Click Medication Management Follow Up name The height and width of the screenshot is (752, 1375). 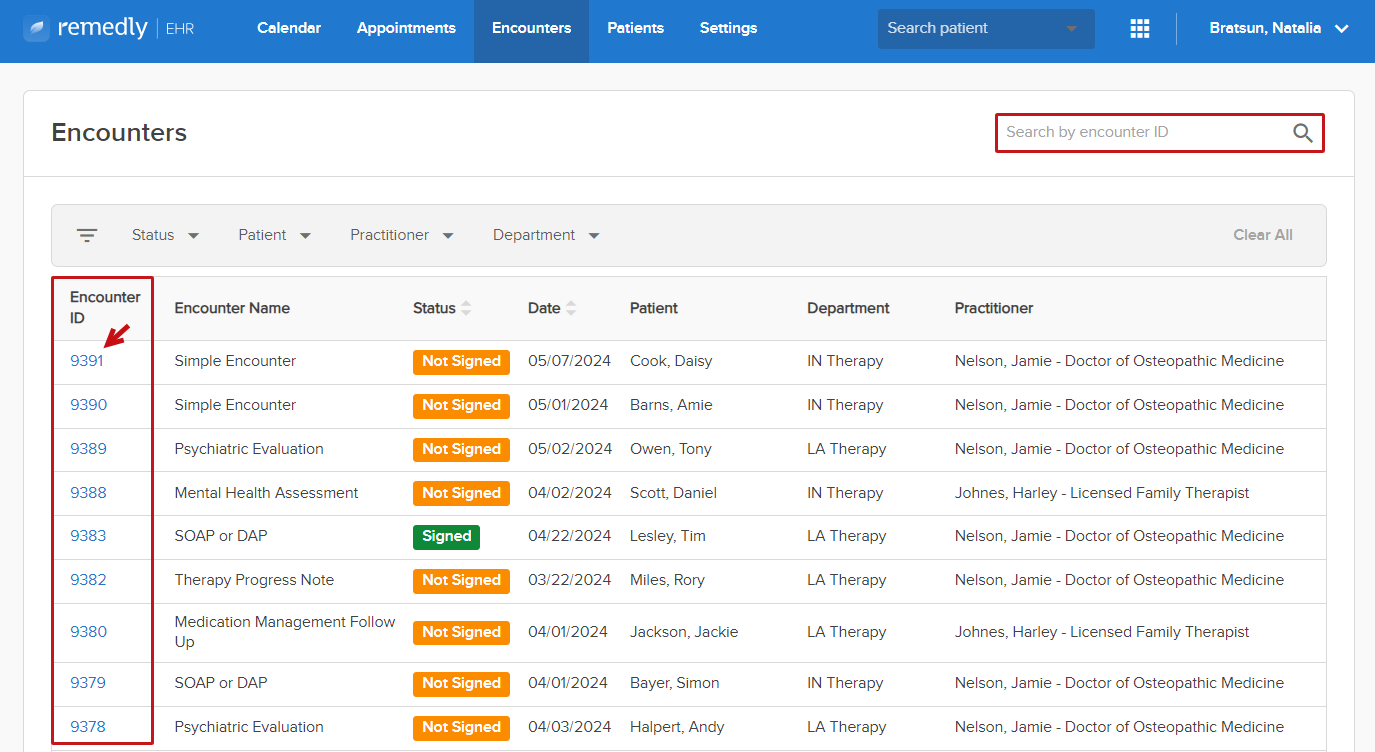[x=285, y=632]
